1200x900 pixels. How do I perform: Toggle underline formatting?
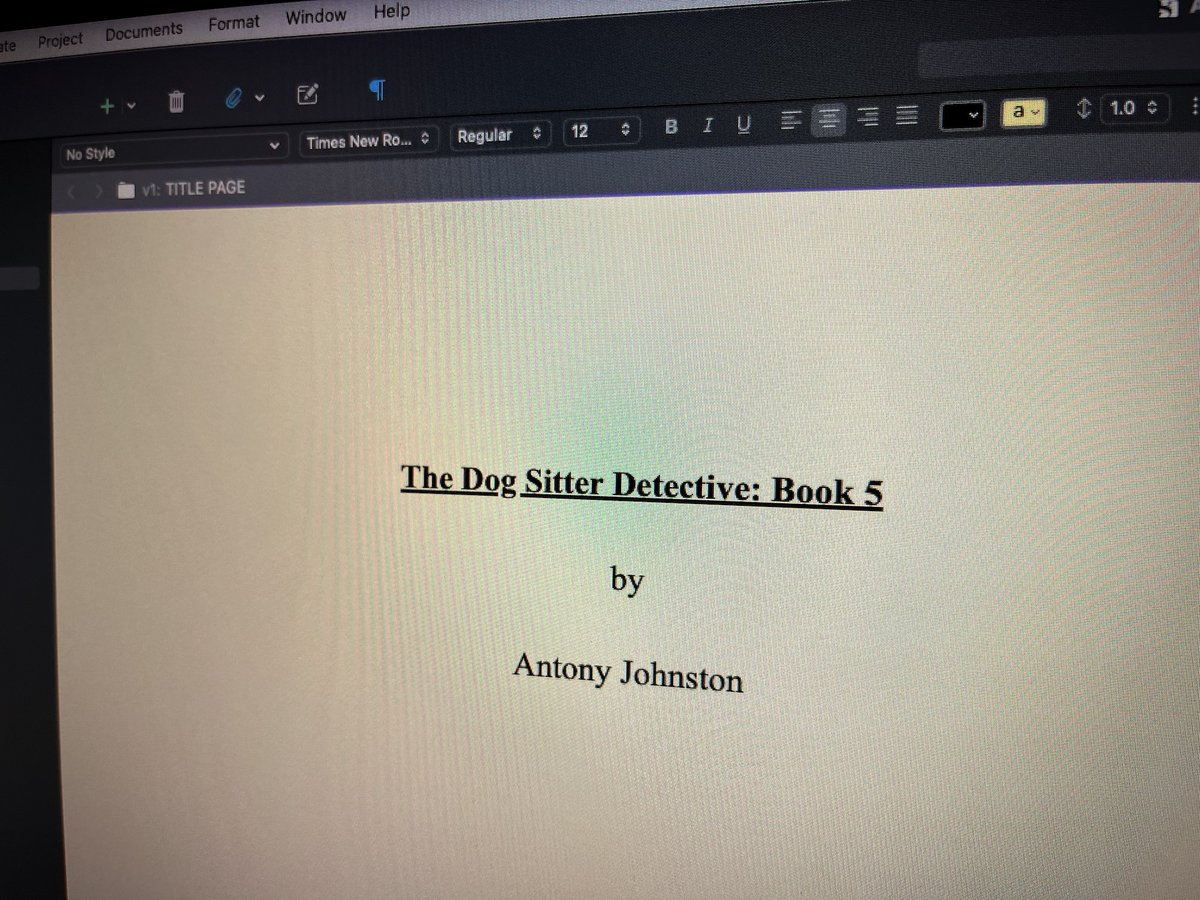743,125
